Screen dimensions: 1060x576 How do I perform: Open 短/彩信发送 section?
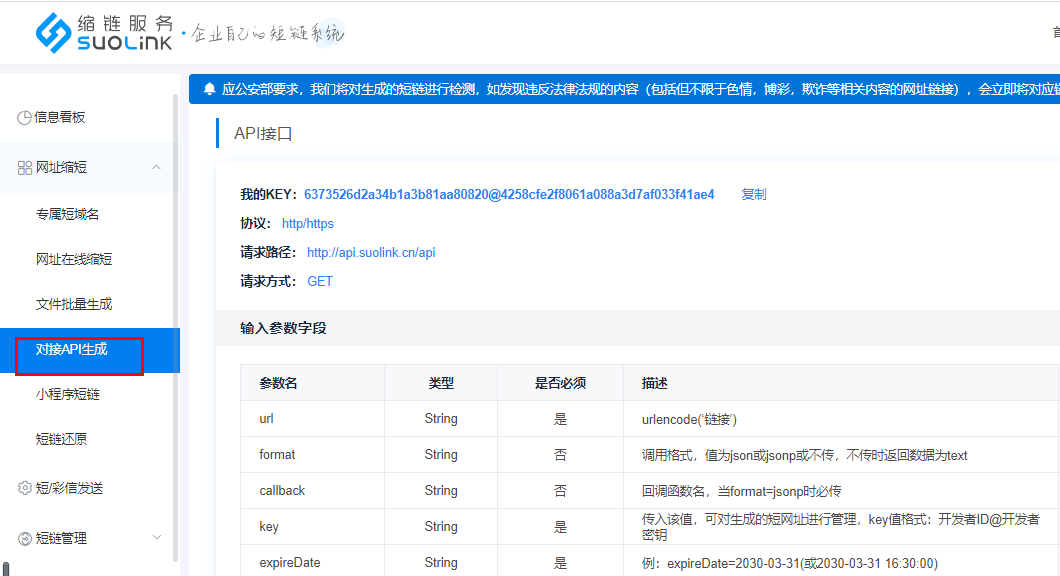click(x=69, y=488)
